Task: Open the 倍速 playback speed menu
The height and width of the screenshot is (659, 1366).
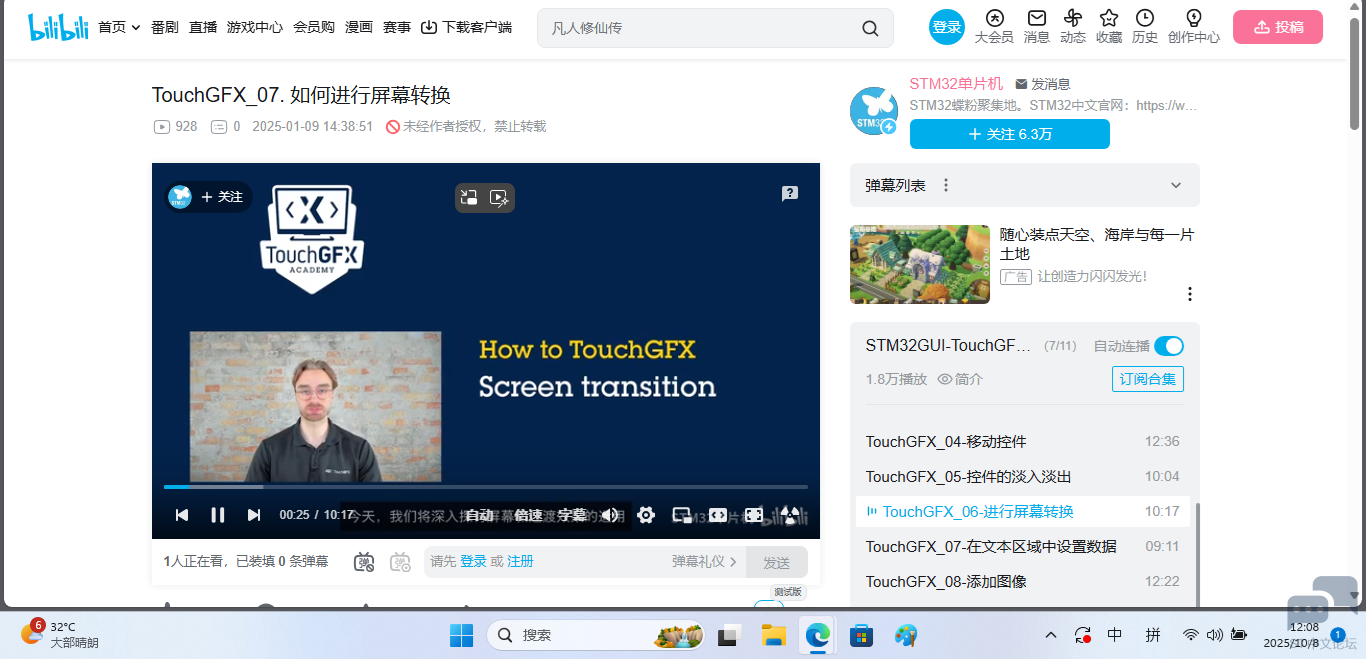Action: pyautogui.click(x=528, y=515)
